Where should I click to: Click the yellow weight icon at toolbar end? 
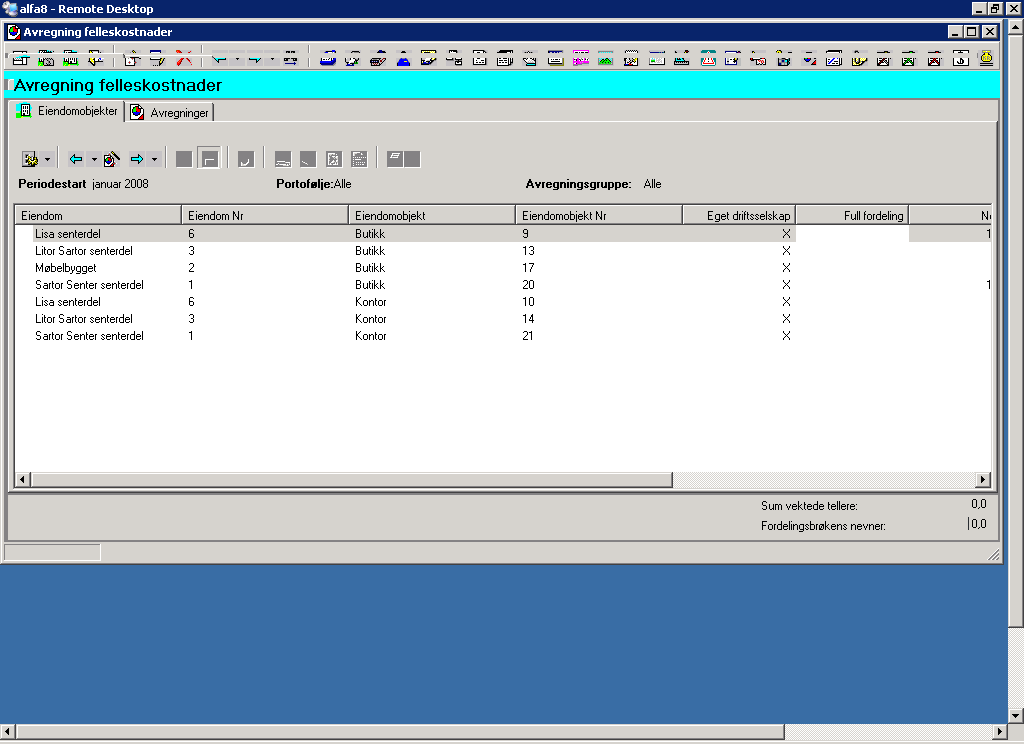click(x=986, y=58)
